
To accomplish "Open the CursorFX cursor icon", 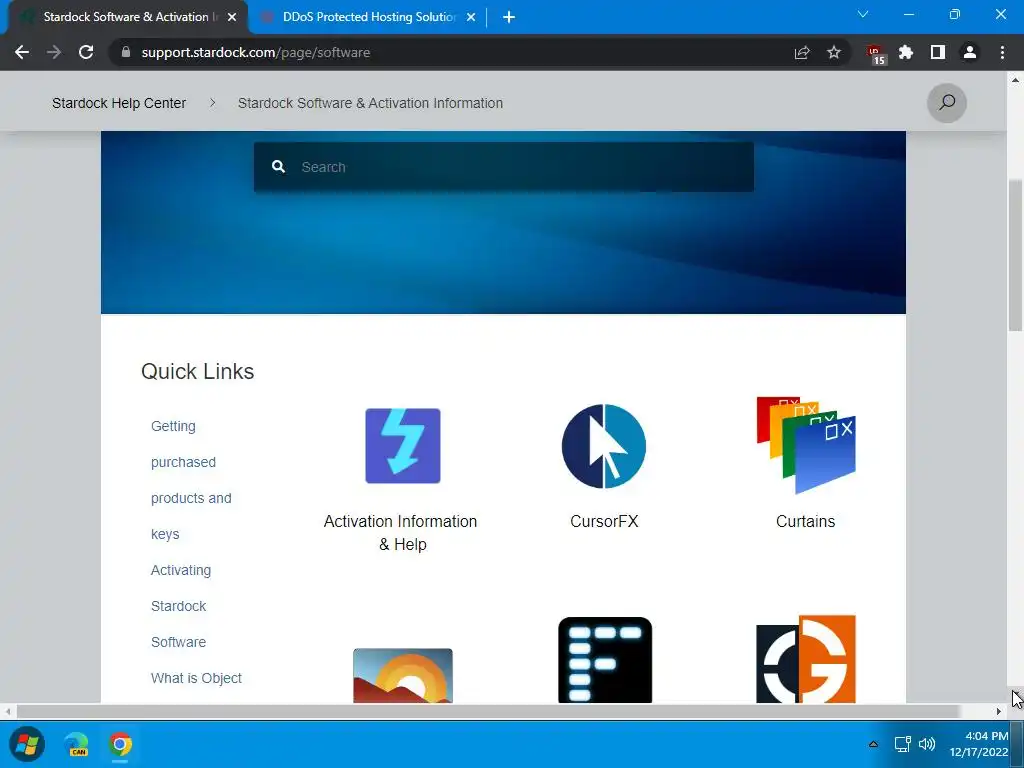I will coord(604,446).
